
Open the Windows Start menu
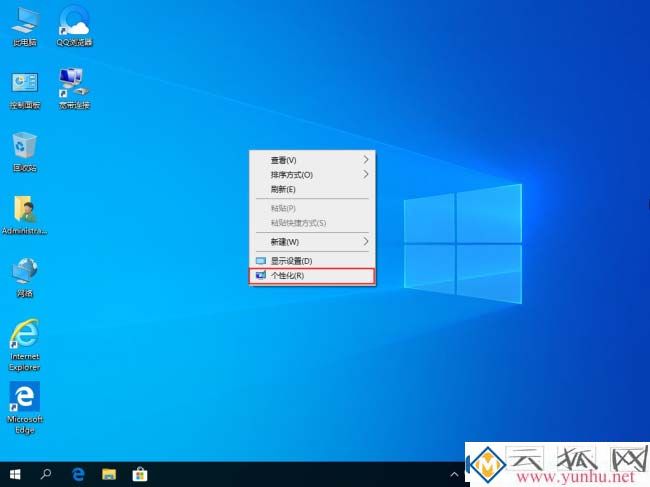15,474
